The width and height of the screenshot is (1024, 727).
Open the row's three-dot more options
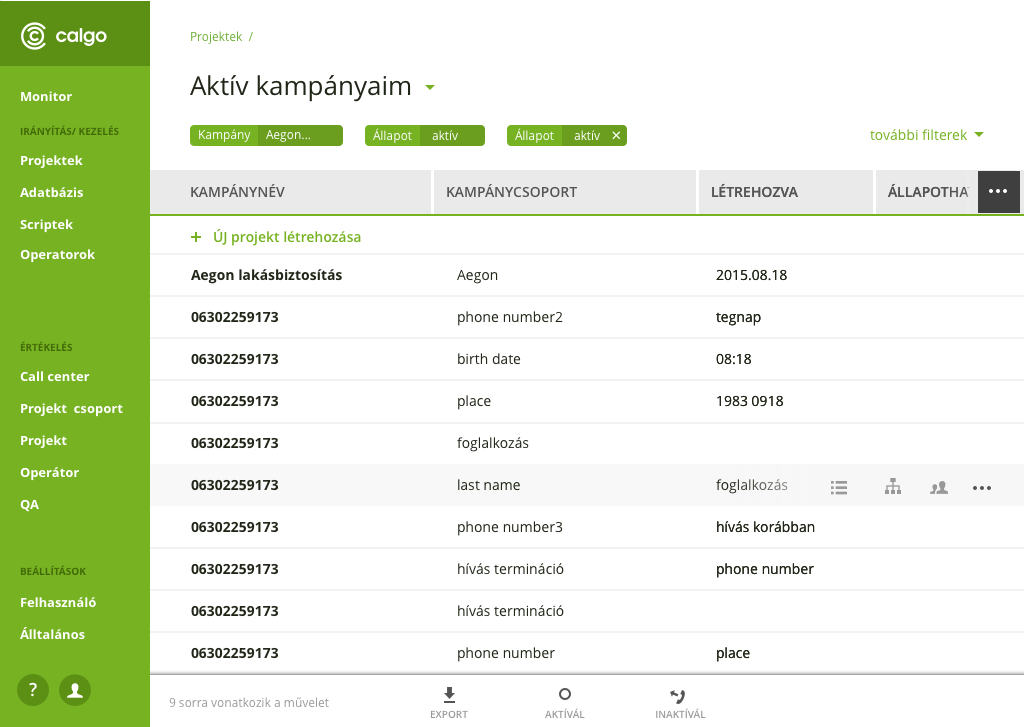pyautogui.click(x=982, y=487)
